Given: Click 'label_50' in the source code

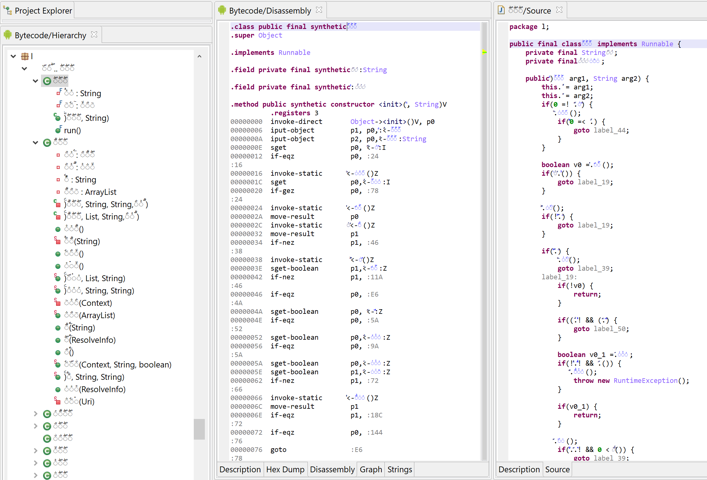Looking at the screenshot, I should click(x=609, y=329).
